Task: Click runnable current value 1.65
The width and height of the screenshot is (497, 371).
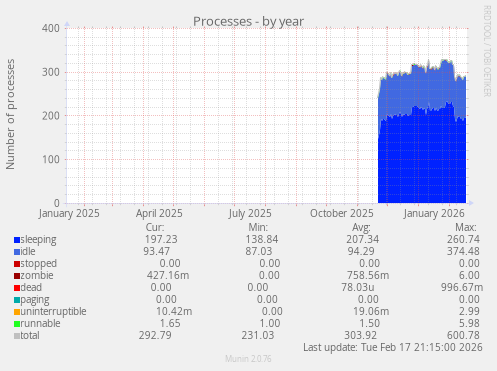Action: 170,323
